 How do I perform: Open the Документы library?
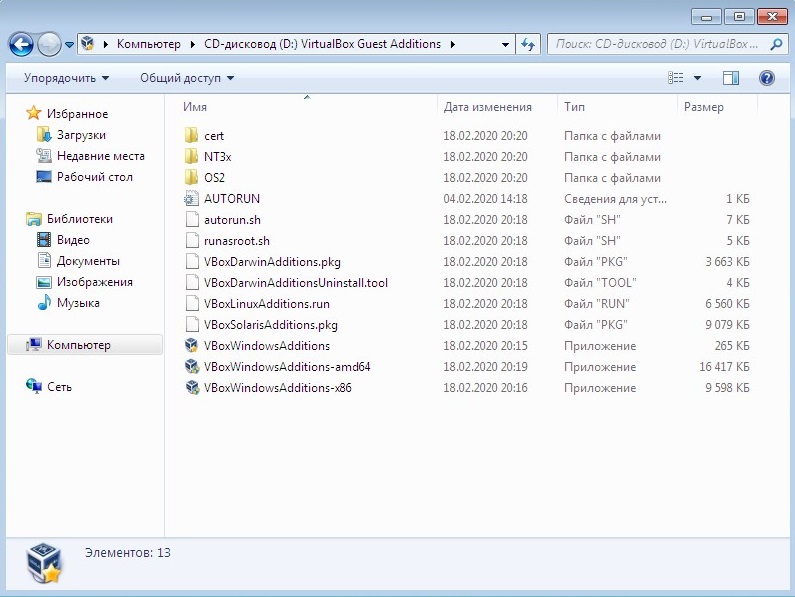tap(88, 261)
